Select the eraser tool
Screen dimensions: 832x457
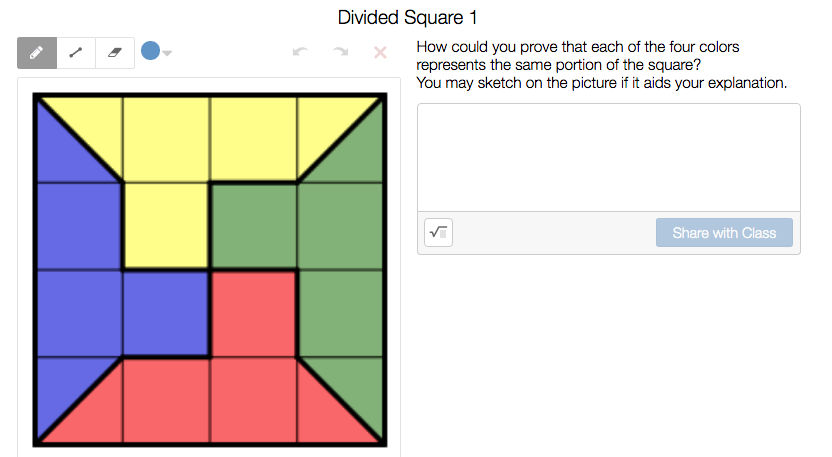tap(115, 52)
